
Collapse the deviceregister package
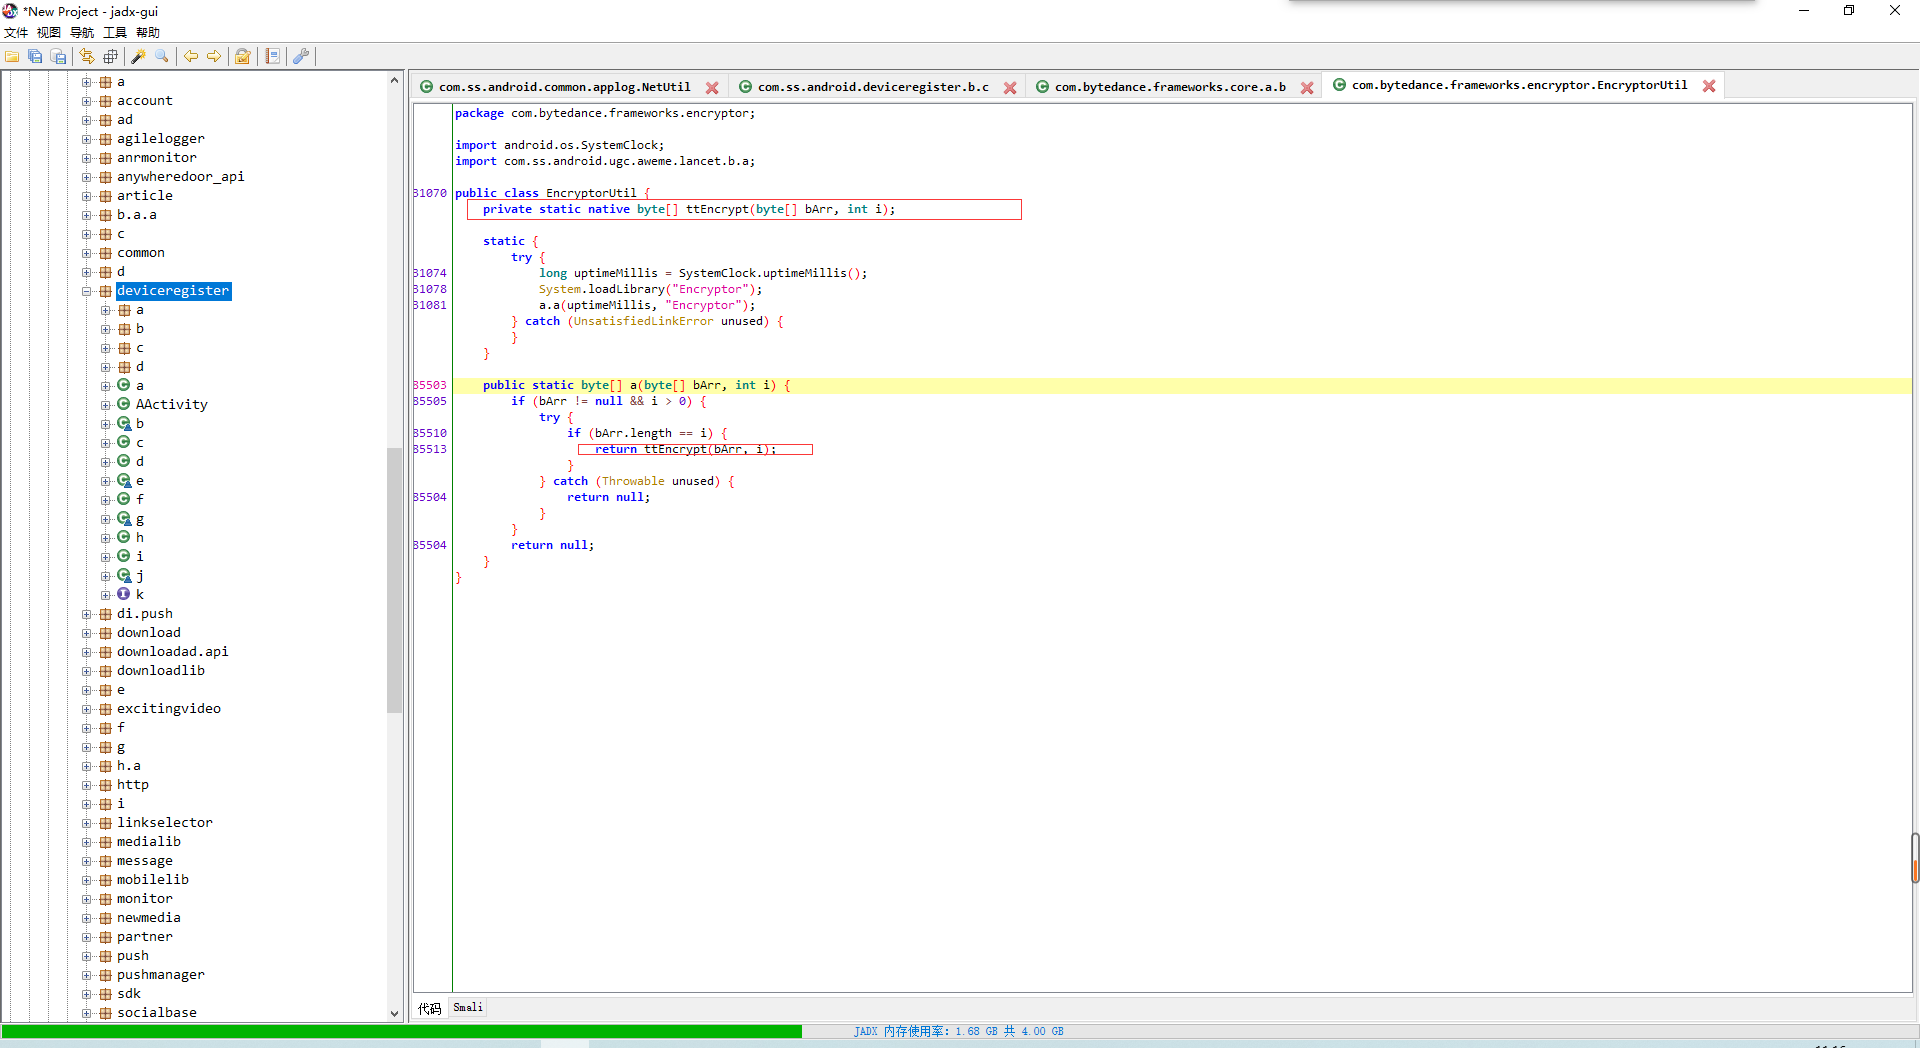pos(86,291)
